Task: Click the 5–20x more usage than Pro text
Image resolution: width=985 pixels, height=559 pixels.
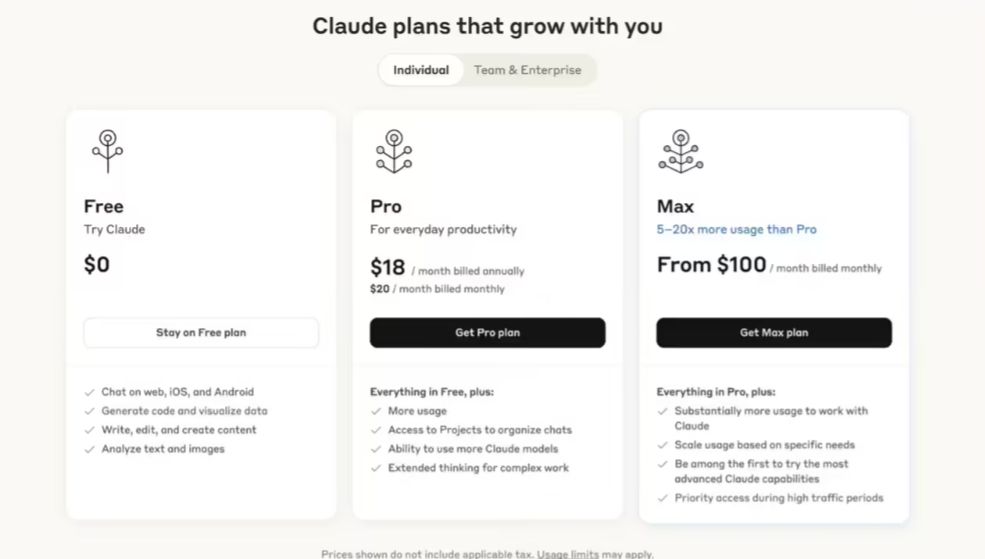Action: click(x=736, y=230)
